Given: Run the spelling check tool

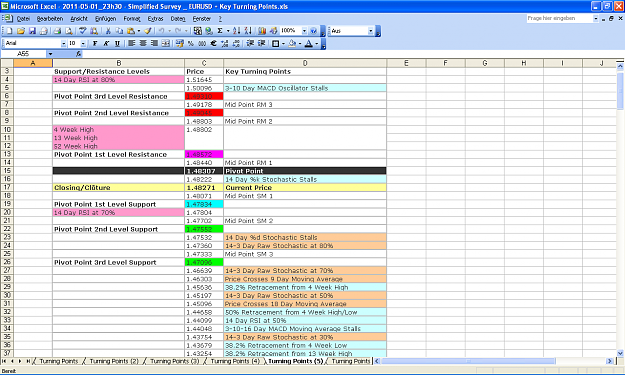Looking at the screenshot, I should pyautogui.click(x=83, y=31).
